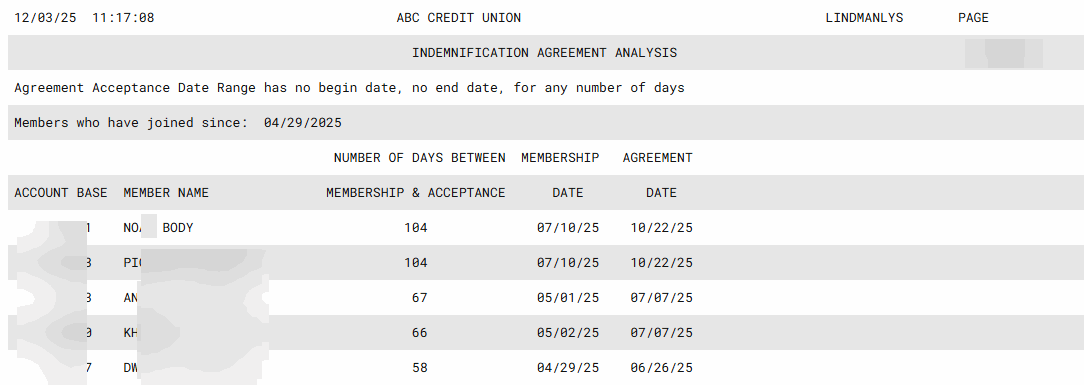Screen dimensions: 1084x385
Task: Click the report date 12/03/25
Action: [45, 18]
